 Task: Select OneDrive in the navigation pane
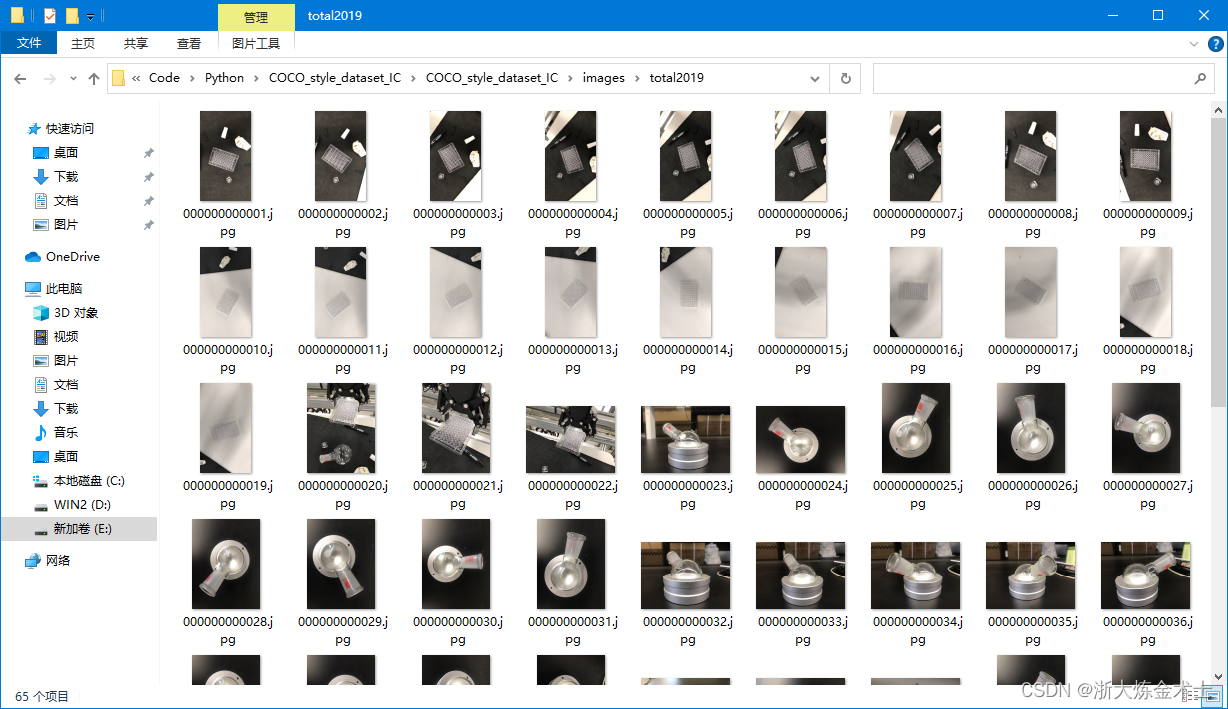coord(73,257)
